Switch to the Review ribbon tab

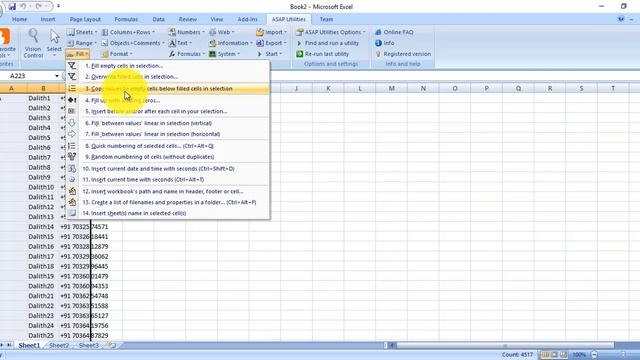(187, 19)
